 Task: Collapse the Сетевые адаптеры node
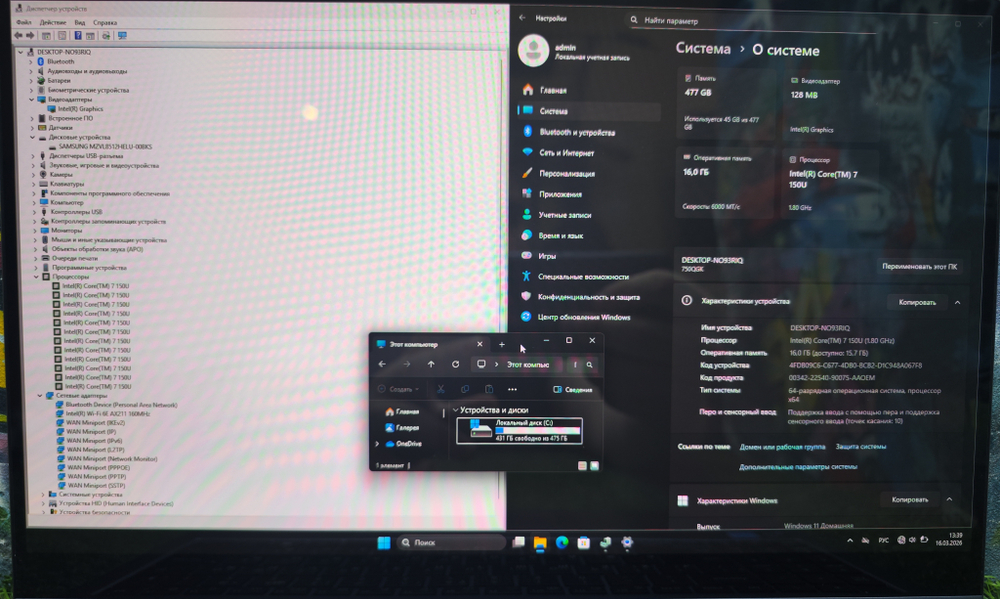(40, 396)
